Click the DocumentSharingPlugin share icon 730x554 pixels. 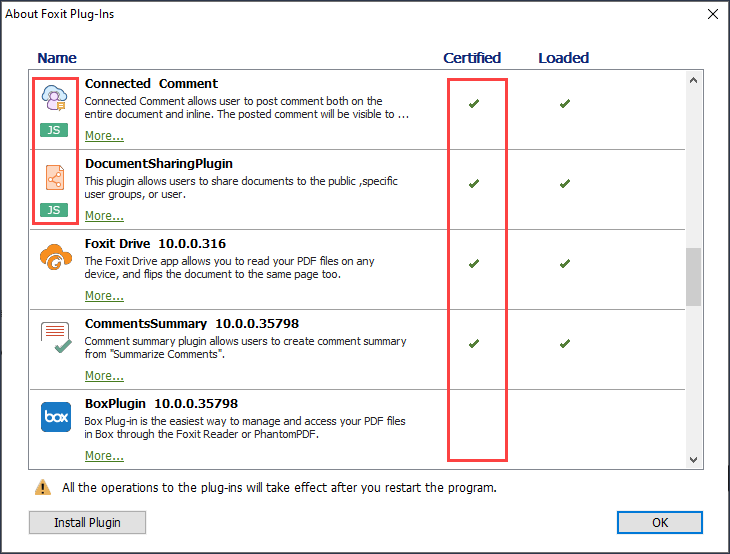click(55, 177)
